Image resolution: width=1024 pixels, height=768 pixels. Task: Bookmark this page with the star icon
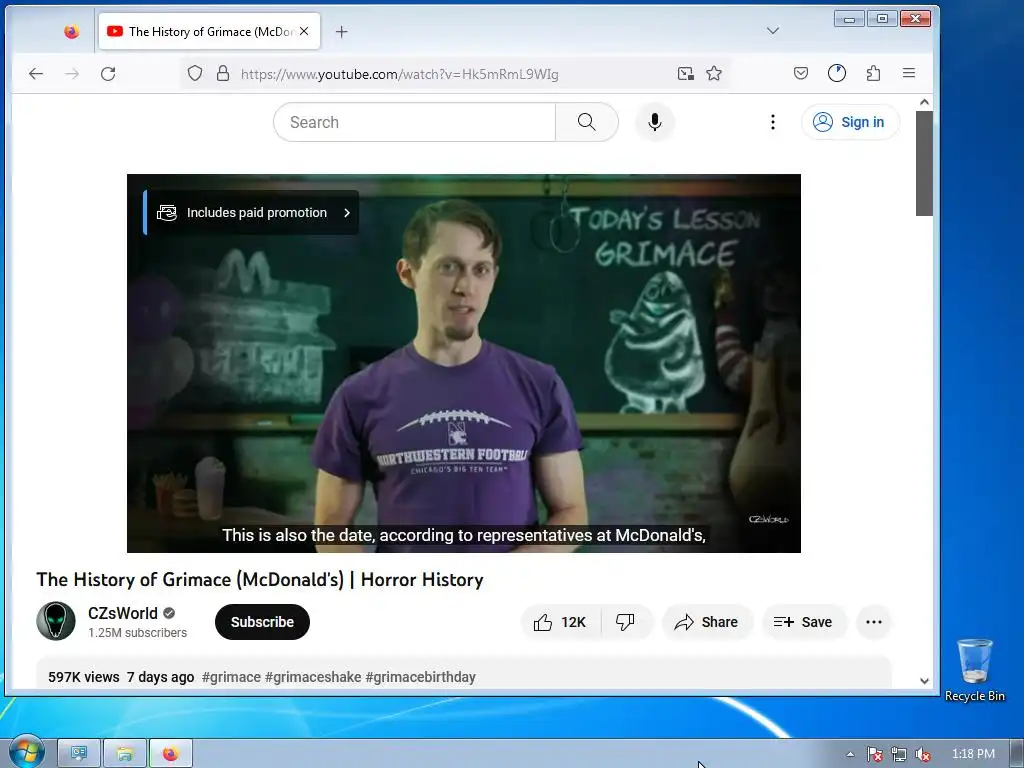(714, 73)
